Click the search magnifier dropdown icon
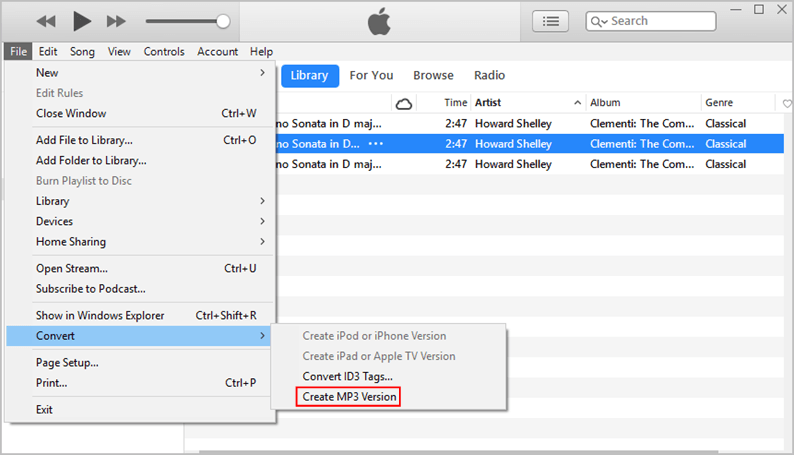This screenshot has height=455, width=794. pos(599,21)
